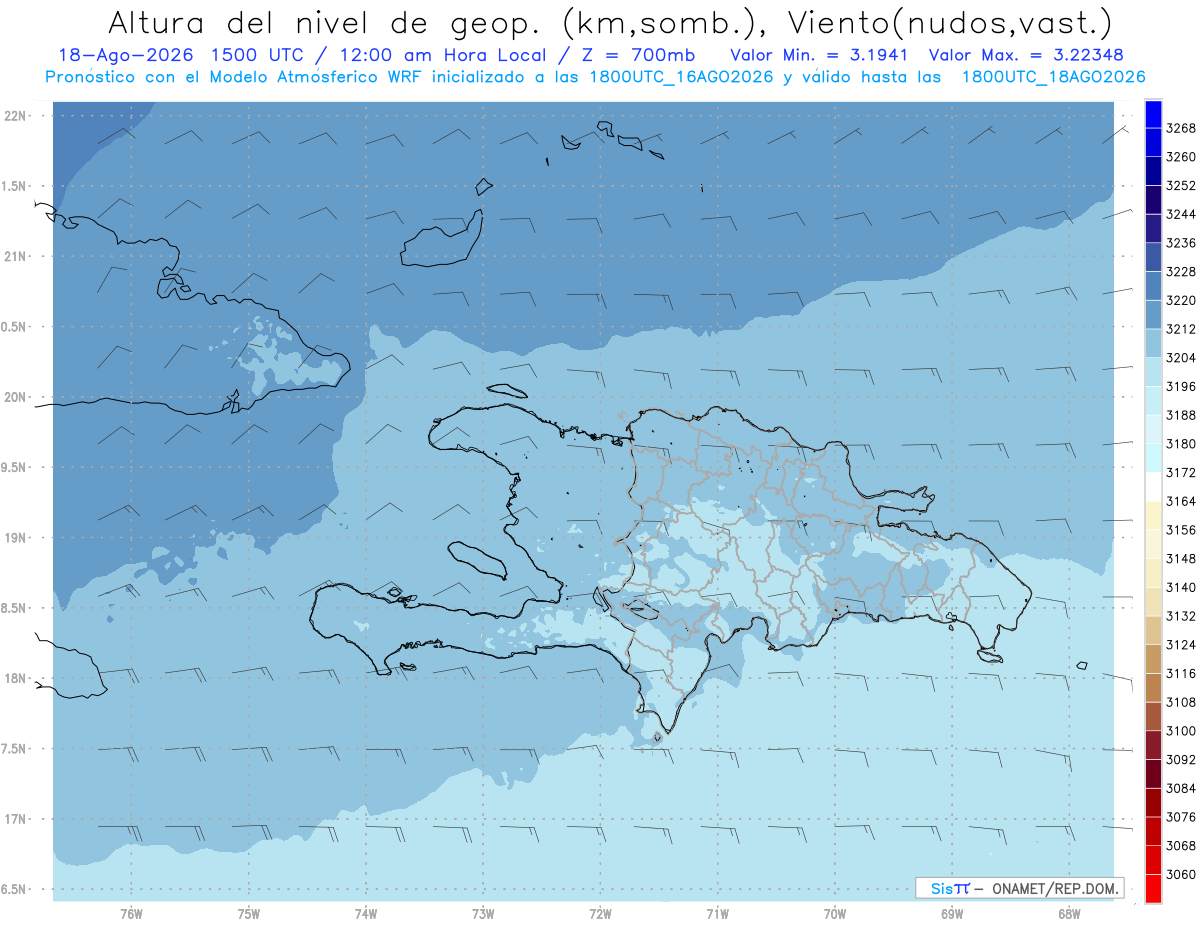This screenshot has width=1200, height=927.
Task: Click the 17N latitude label
Action: (x=15, y=819)
